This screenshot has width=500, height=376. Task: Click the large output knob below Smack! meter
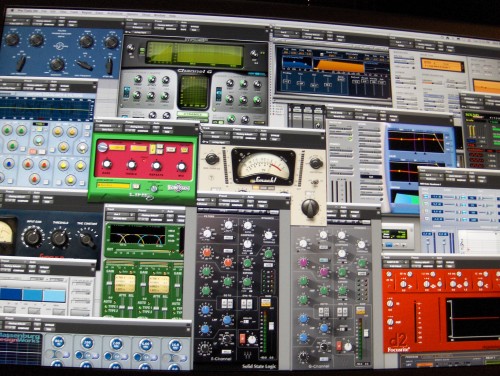[310, 207]
